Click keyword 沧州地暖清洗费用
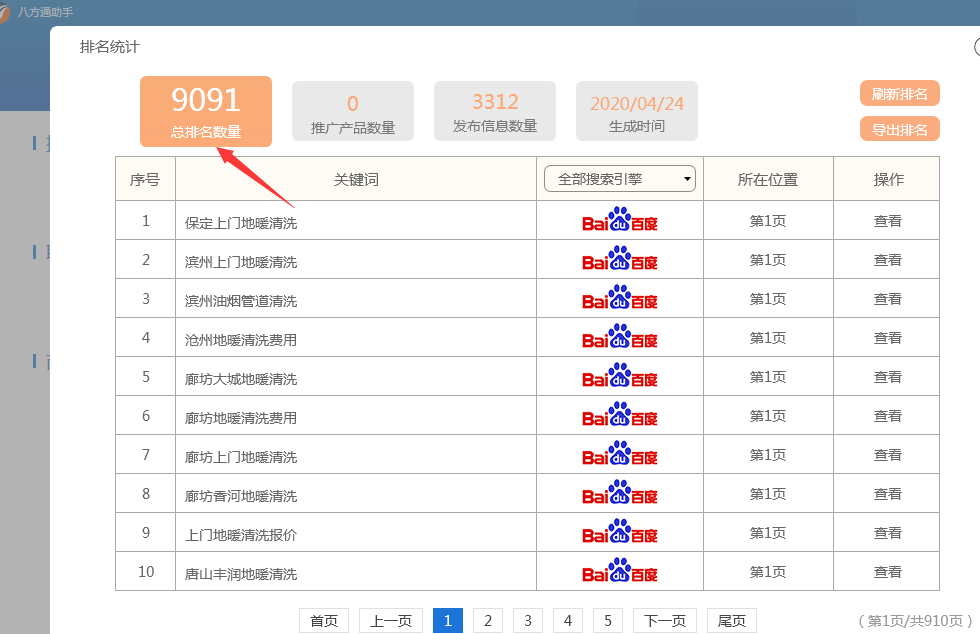The width and height of the screenshot is (980, 634). (x=241, y=340)
